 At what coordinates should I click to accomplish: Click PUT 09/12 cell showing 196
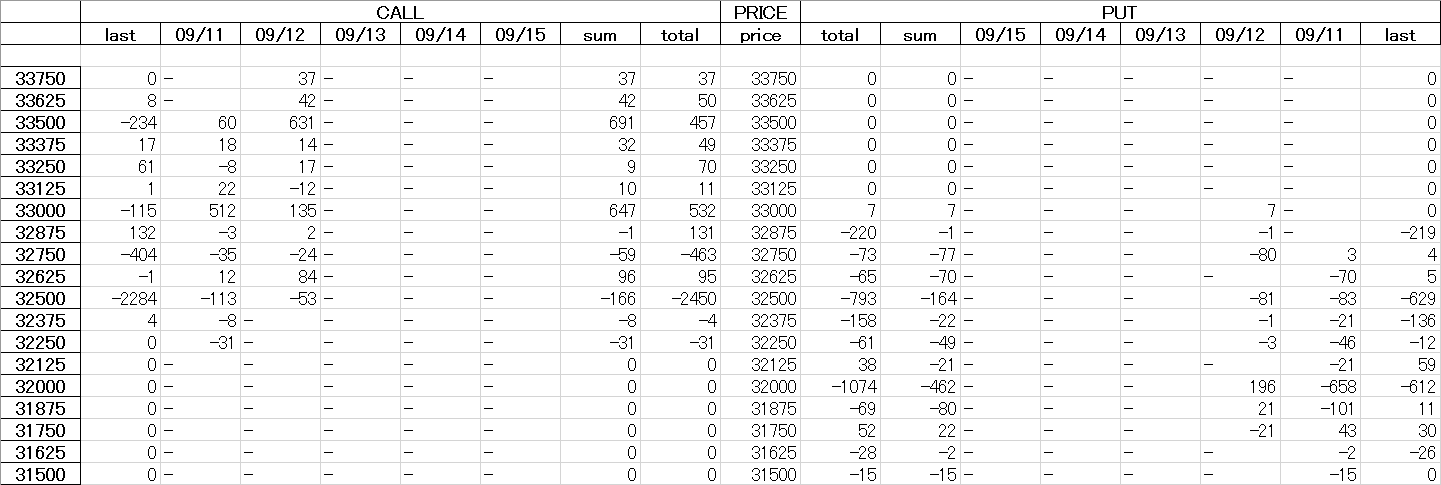pos(1240,386)
